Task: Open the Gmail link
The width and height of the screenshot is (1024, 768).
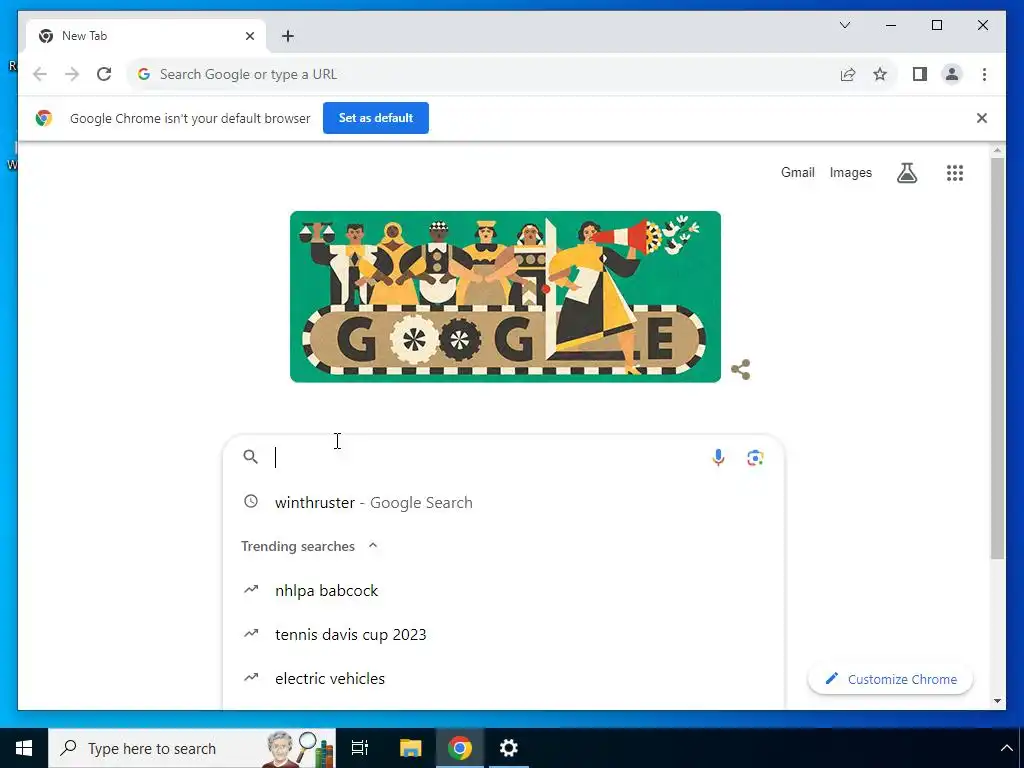Action: [x=797, y=172]
